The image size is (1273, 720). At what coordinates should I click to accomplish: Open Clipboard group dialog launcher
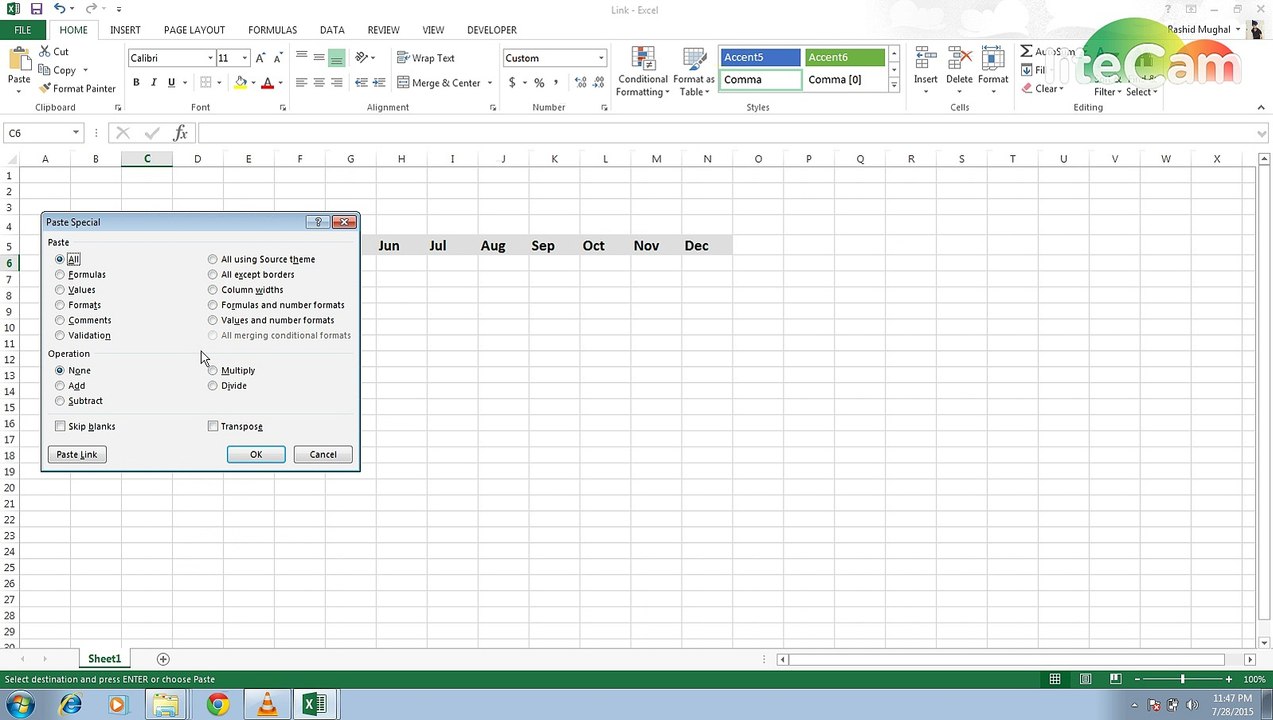pos(117,108)
